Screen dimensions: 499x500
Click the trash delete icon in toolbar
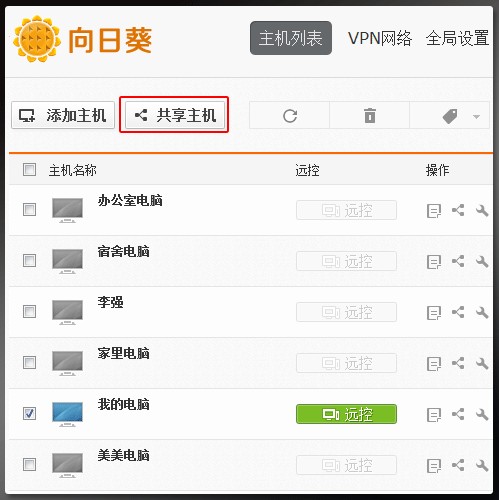[x=370, y=116]
